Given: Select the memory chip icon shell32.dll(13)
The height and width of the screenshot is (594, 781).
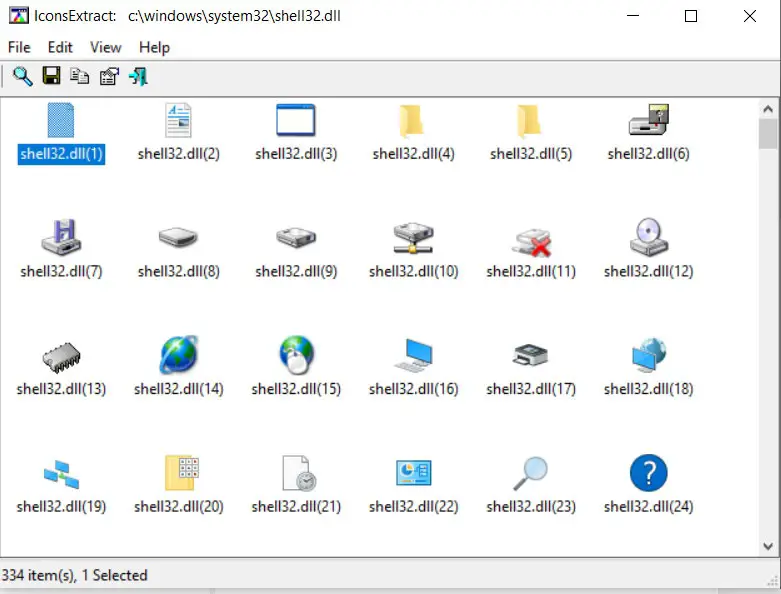Looking at the screenshot, I should tap(61, 357).
